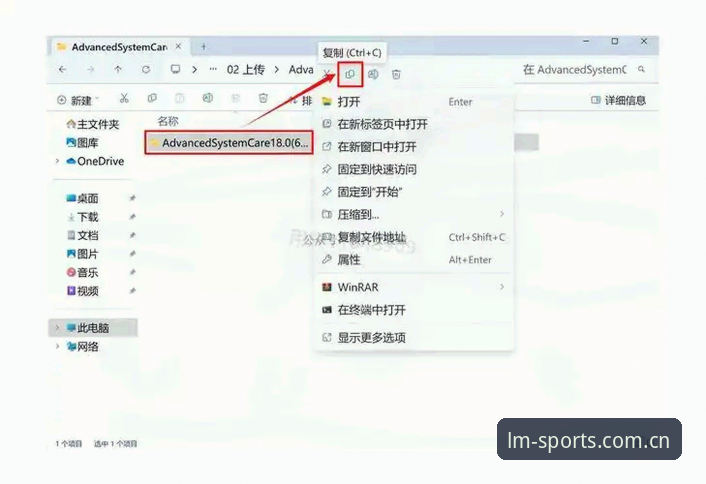Choose 复制文件地址 menu entry

click(x=413, y=237)
